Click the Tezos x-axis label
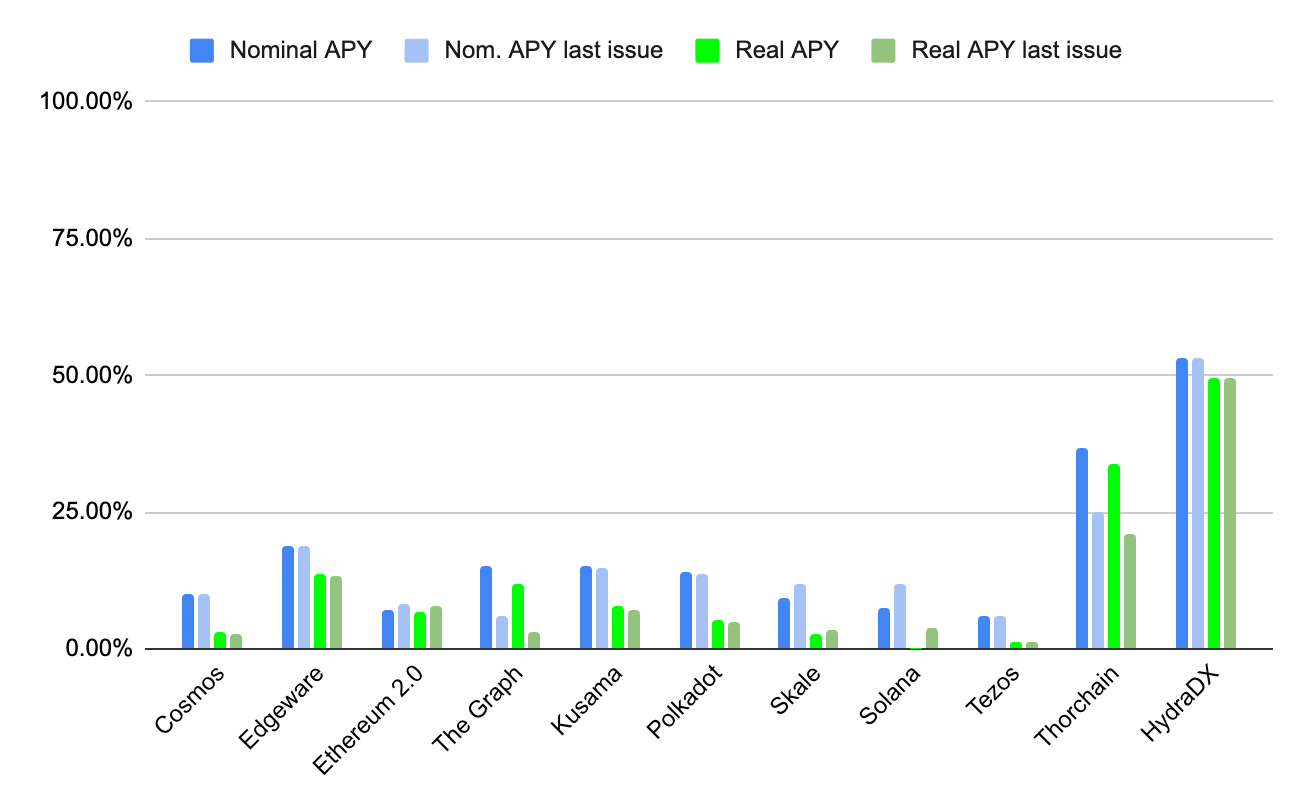 [993, 692]
